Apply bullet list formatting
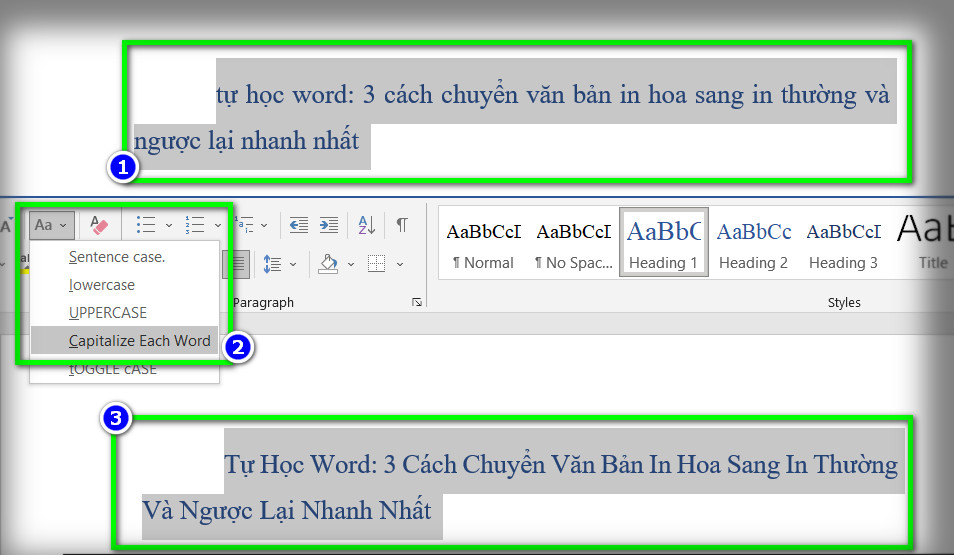Image resolution: width=954 pixels, height=555 pixels. [146, 225]
